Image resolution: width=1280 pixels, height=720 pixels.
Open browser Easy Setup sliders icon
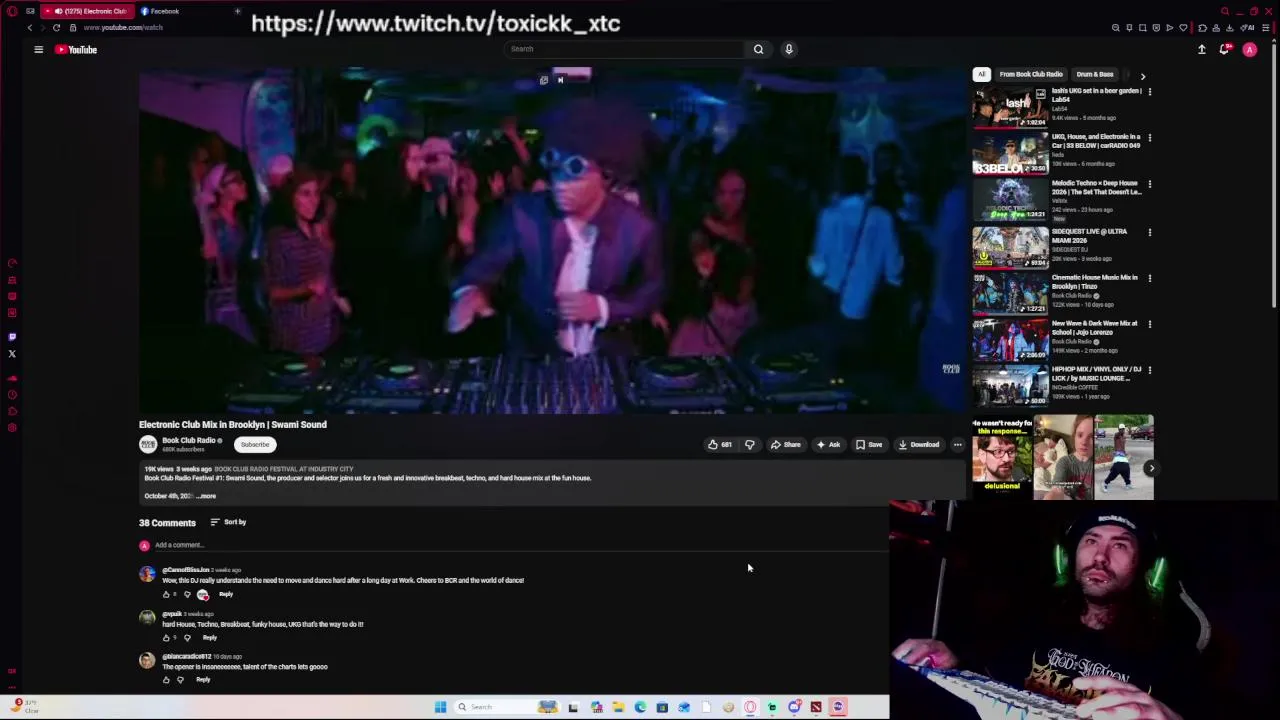pyautogui.click(x=1266, y=28)
